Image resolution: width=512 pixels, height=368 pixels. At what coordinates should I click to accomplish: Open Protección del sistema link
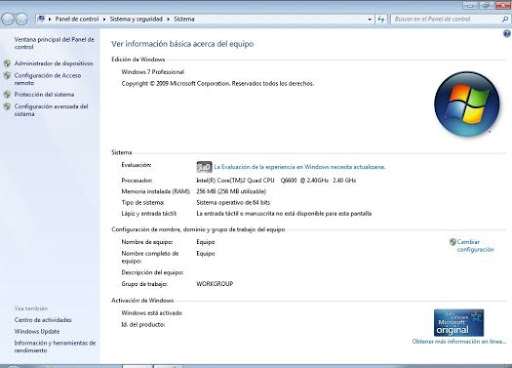coord(44,94)
